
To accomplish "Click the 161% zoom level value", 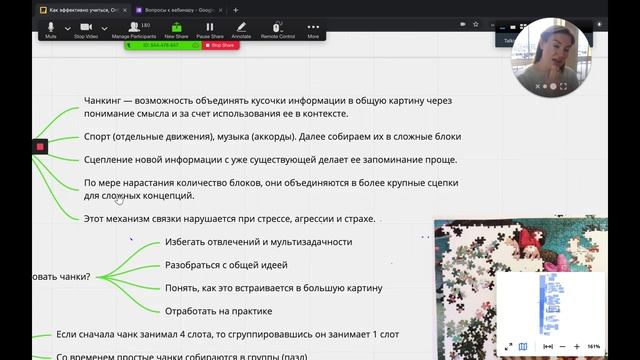I will pyautogui.click(x=593, y=347).
